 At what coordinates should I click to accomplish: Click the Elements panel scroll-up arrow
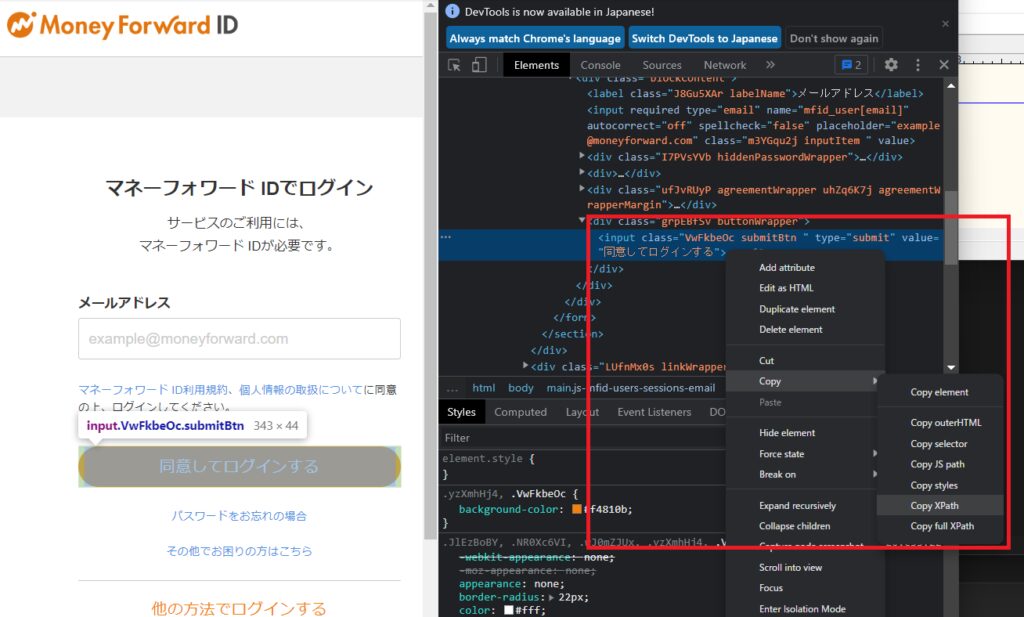click(x=951, y=86)
